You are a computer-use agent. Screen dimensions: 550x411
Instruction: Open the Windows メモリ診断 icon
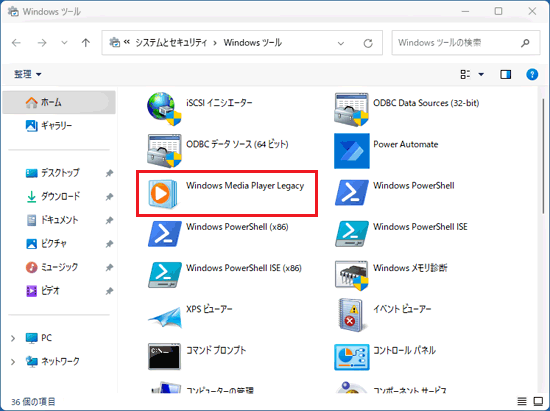click(x=351, y=275)
